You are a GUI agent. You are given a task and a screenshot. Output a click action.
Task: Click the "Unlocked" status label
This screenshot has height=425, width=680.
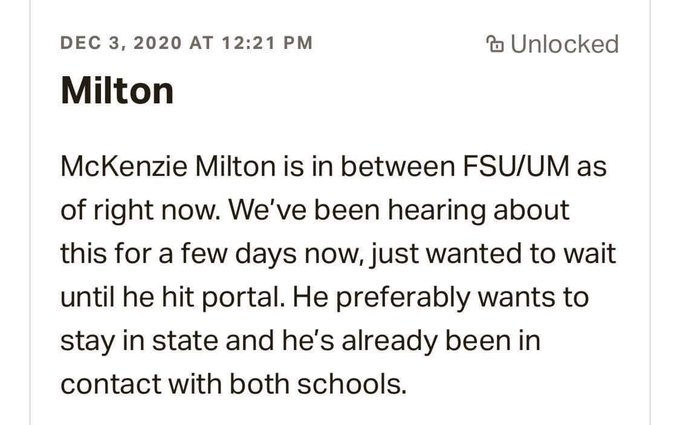point(564,44)
